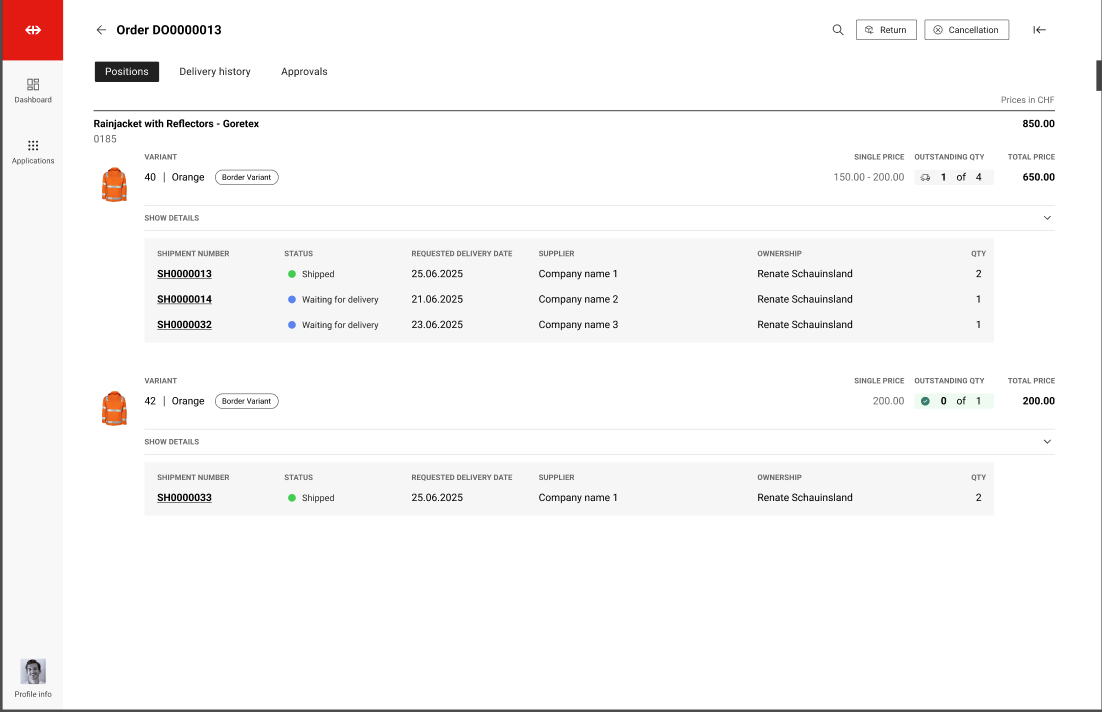This screenshot has width=1102, height=712.
Task: Select the Positions tab
Action: (127, 72)
